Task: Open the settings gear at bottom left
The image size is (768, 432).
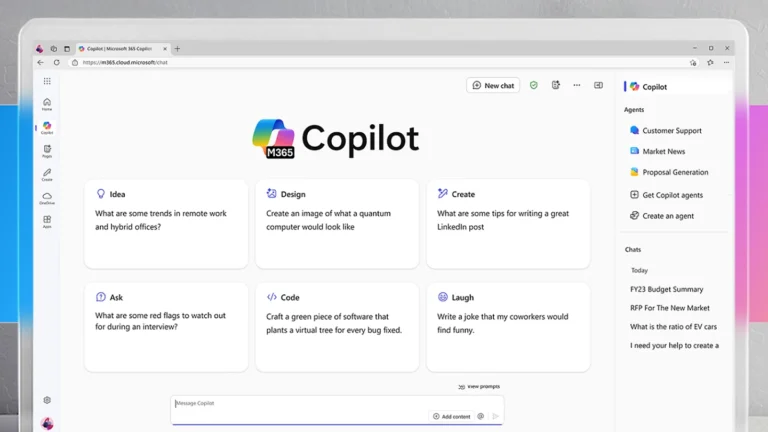Action: [x=47, y=400]
